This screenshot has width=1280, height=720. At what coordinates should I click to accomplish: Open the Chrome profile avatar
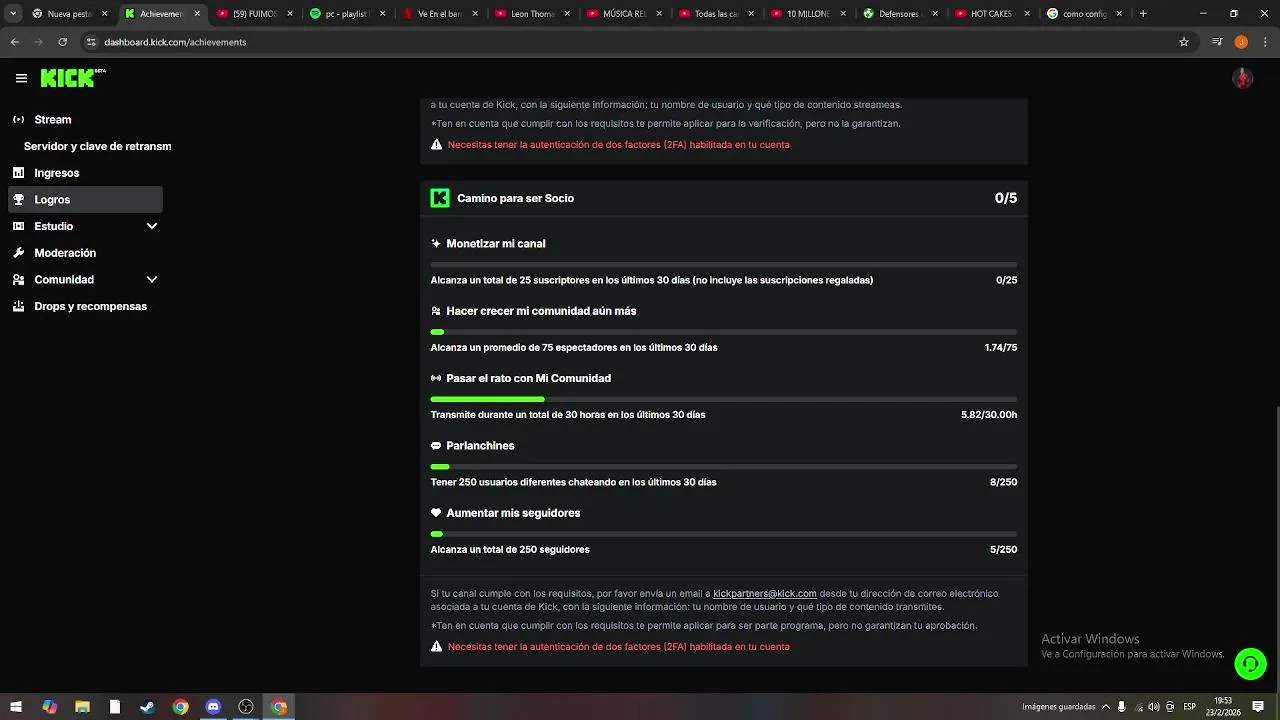(x=1241, y=42)
